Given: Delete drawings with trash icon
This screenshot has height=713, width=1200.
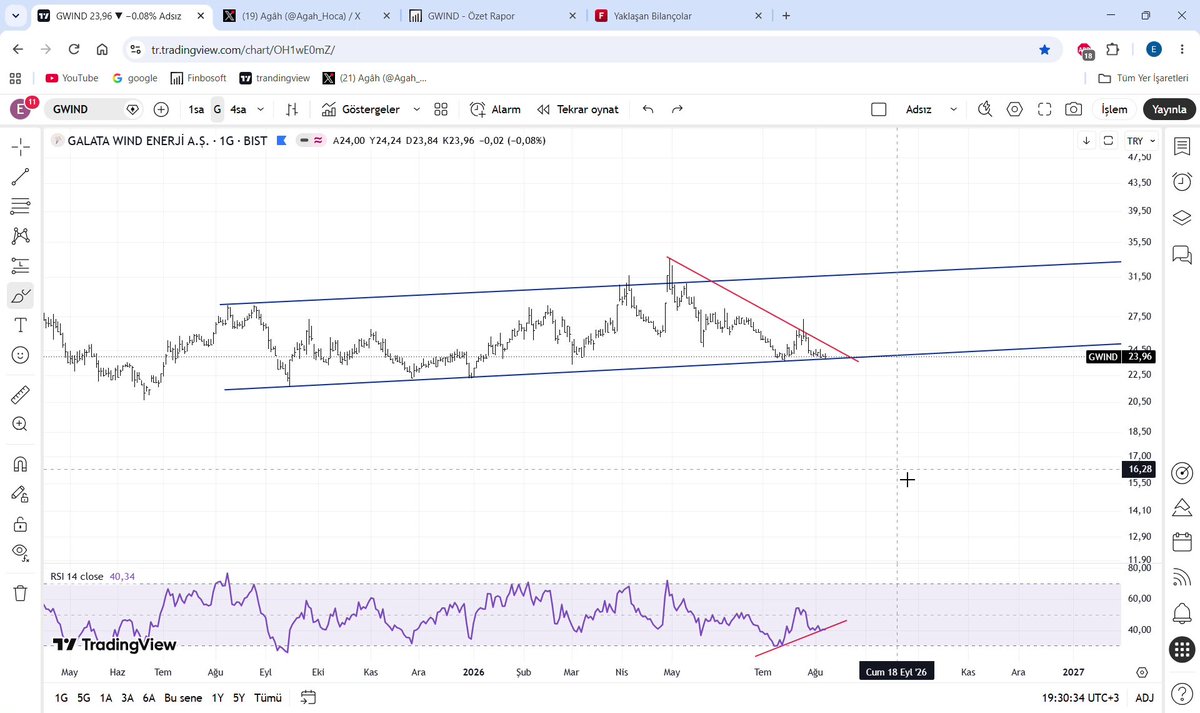Looking at the screenshot, I should click(20, 593).
